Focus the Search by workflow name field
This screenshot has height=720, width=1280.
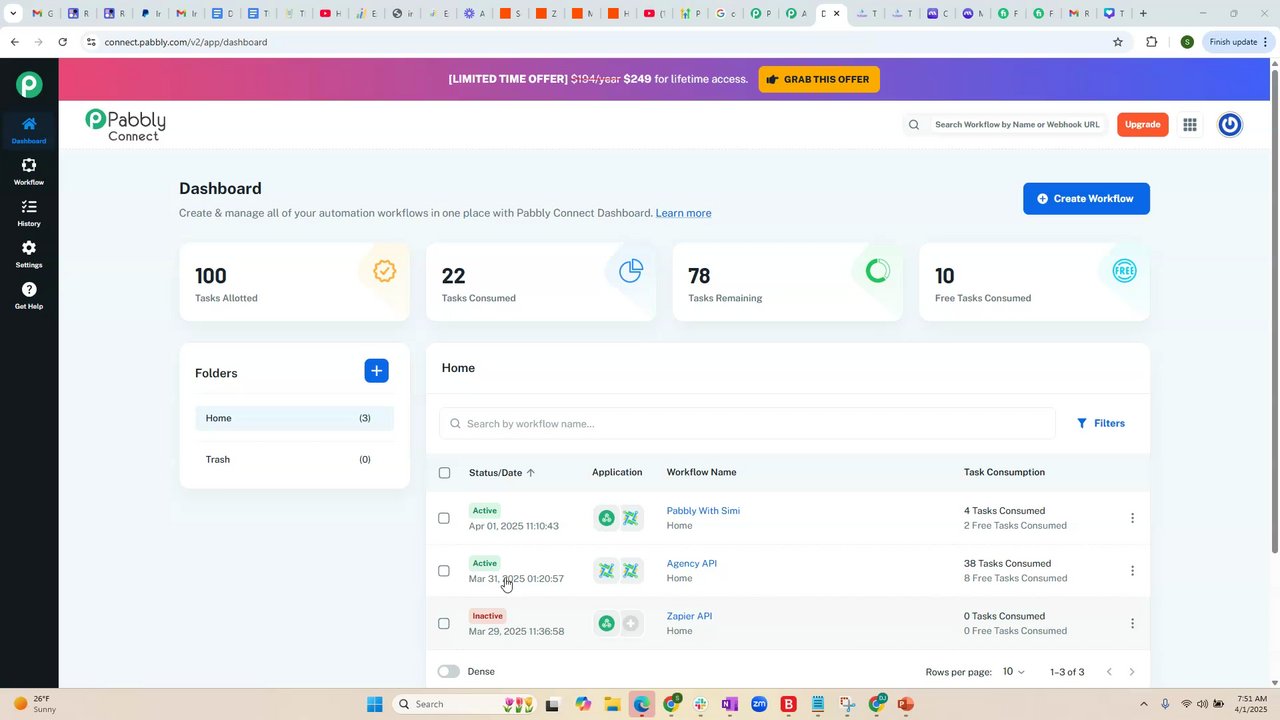[747, 424]
